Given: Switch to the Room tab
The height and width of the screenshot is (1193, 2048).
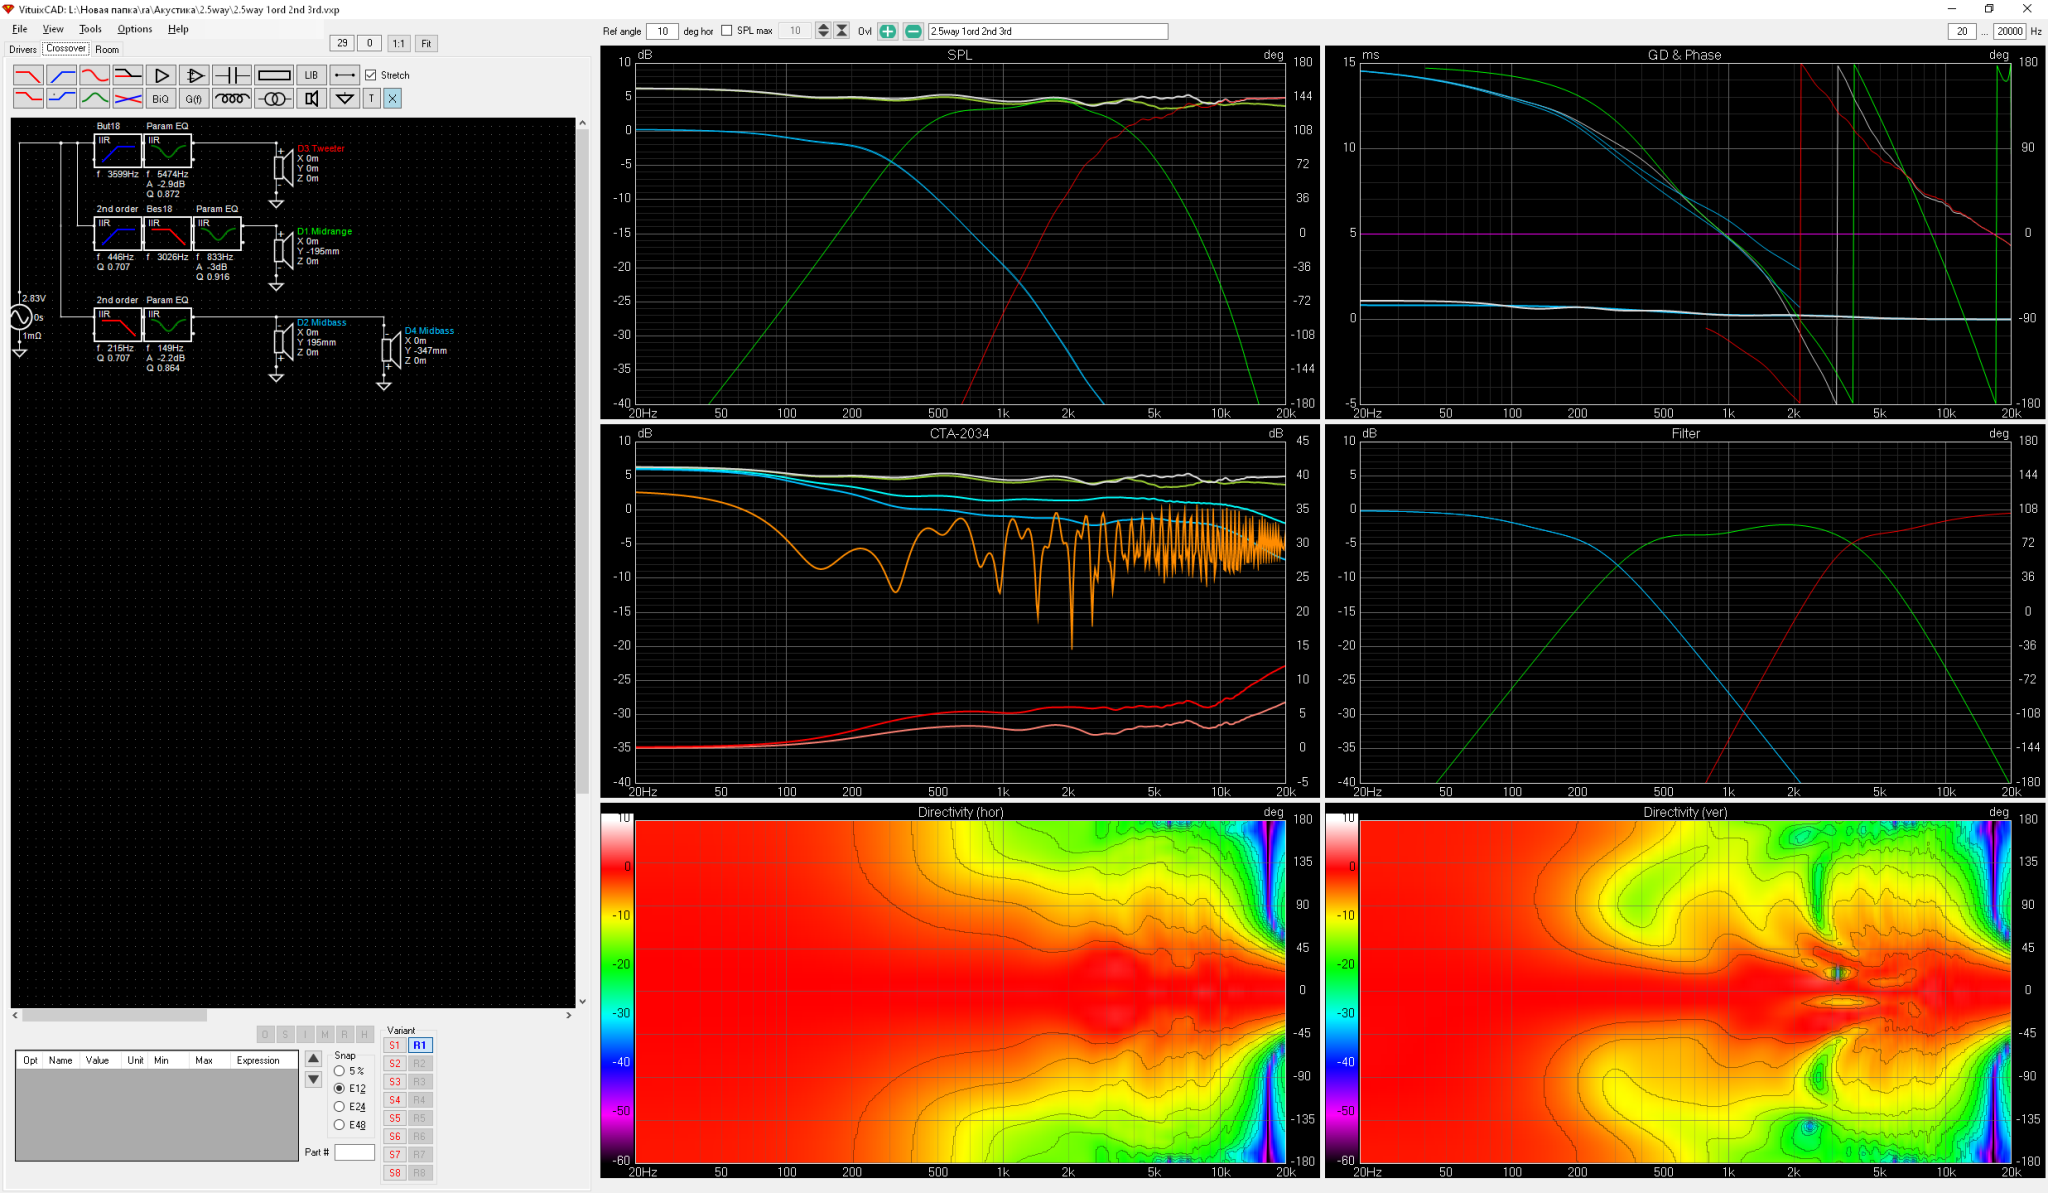Looking at the screenshot, I should pos(107,49).
